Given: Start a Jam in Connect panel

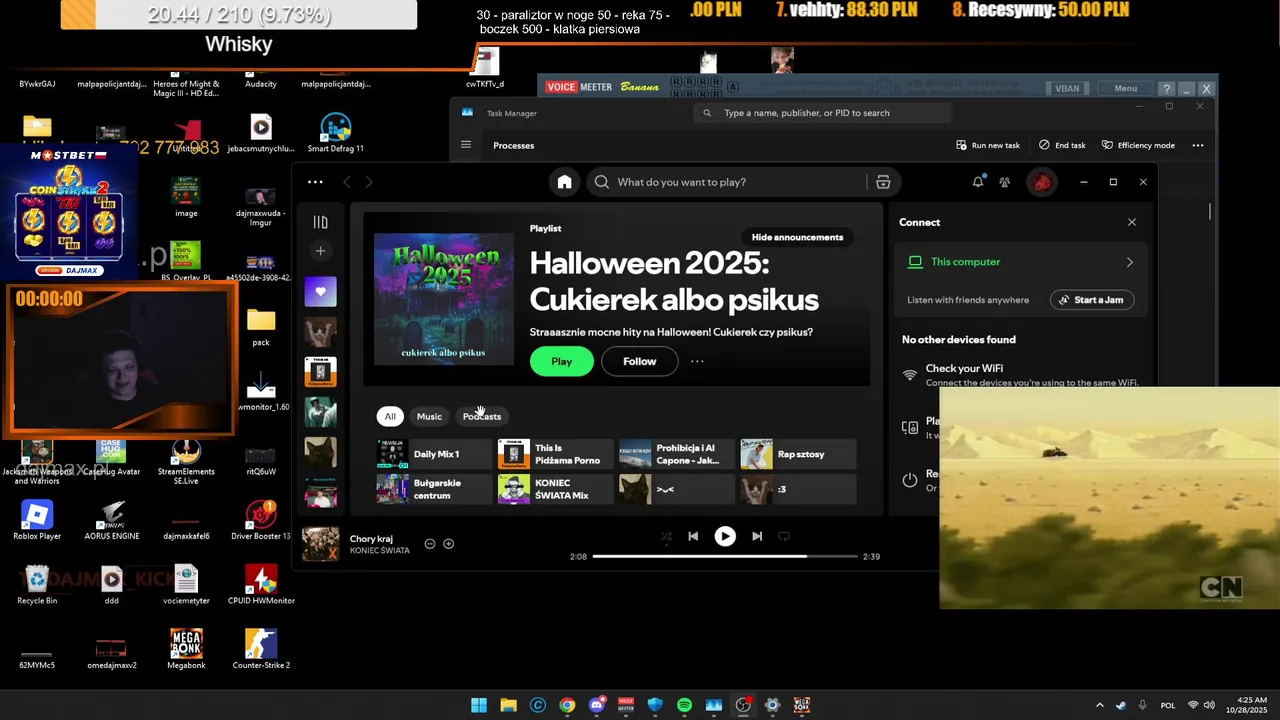Looking at the screenshot, I should [1092, 300].
